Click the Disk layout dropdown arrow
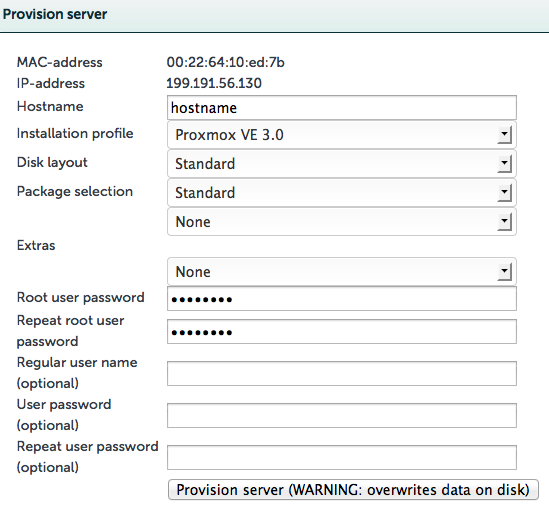This screenshot has width=549, height=510. [x=505, y=164]
